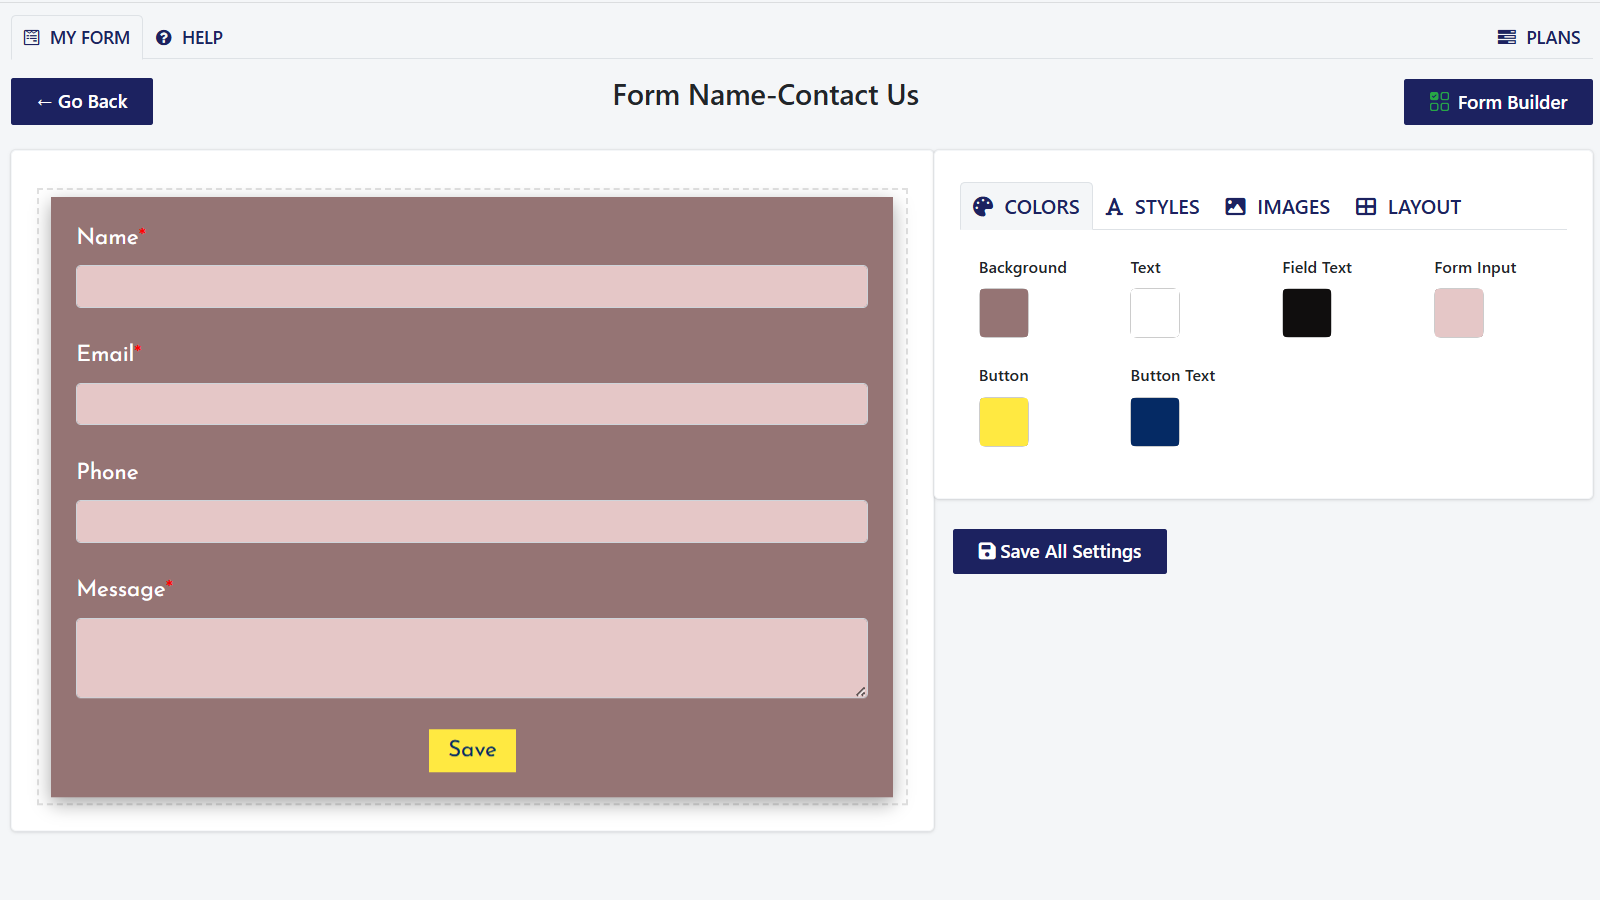Image resolution: width=1600 pixels, height=900 pixels.
Task: Click the save disk icon in Save All Settings
Action: click(x=986, y=551)
